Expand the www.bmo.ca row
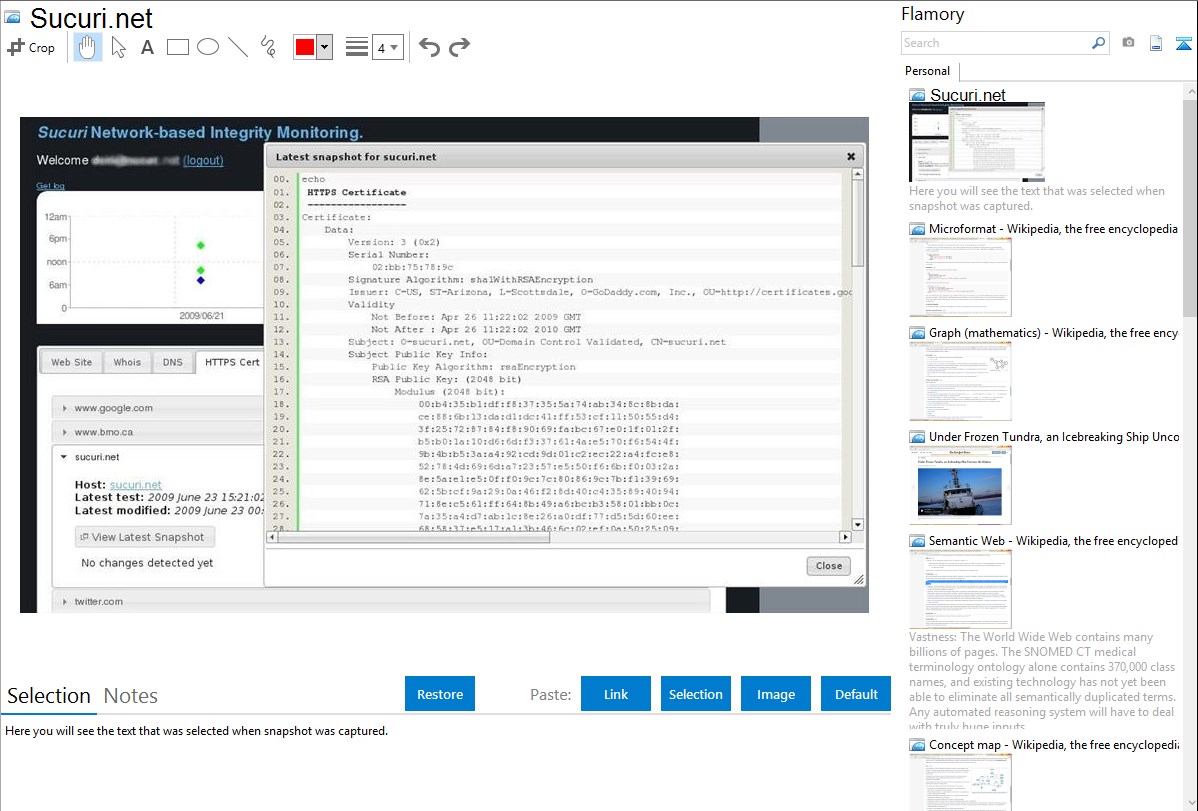This screenshot has width=1198, height=811. click(158, 432)
